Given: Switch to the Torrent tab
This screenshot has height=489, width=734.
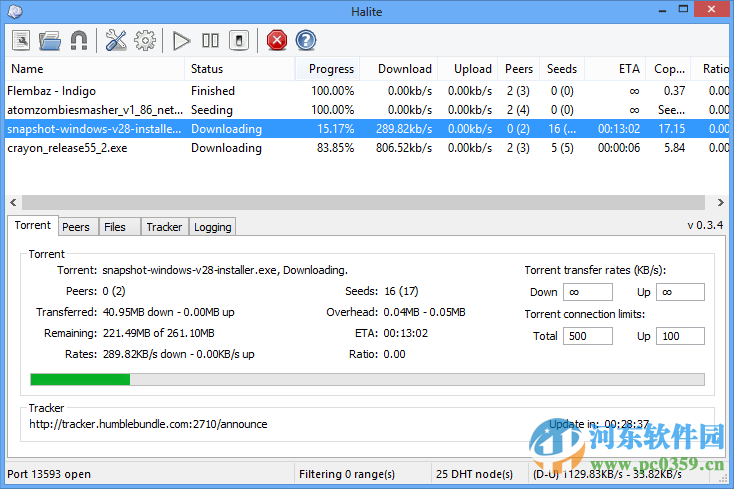Looking at the screenshot, I should 32,225.
